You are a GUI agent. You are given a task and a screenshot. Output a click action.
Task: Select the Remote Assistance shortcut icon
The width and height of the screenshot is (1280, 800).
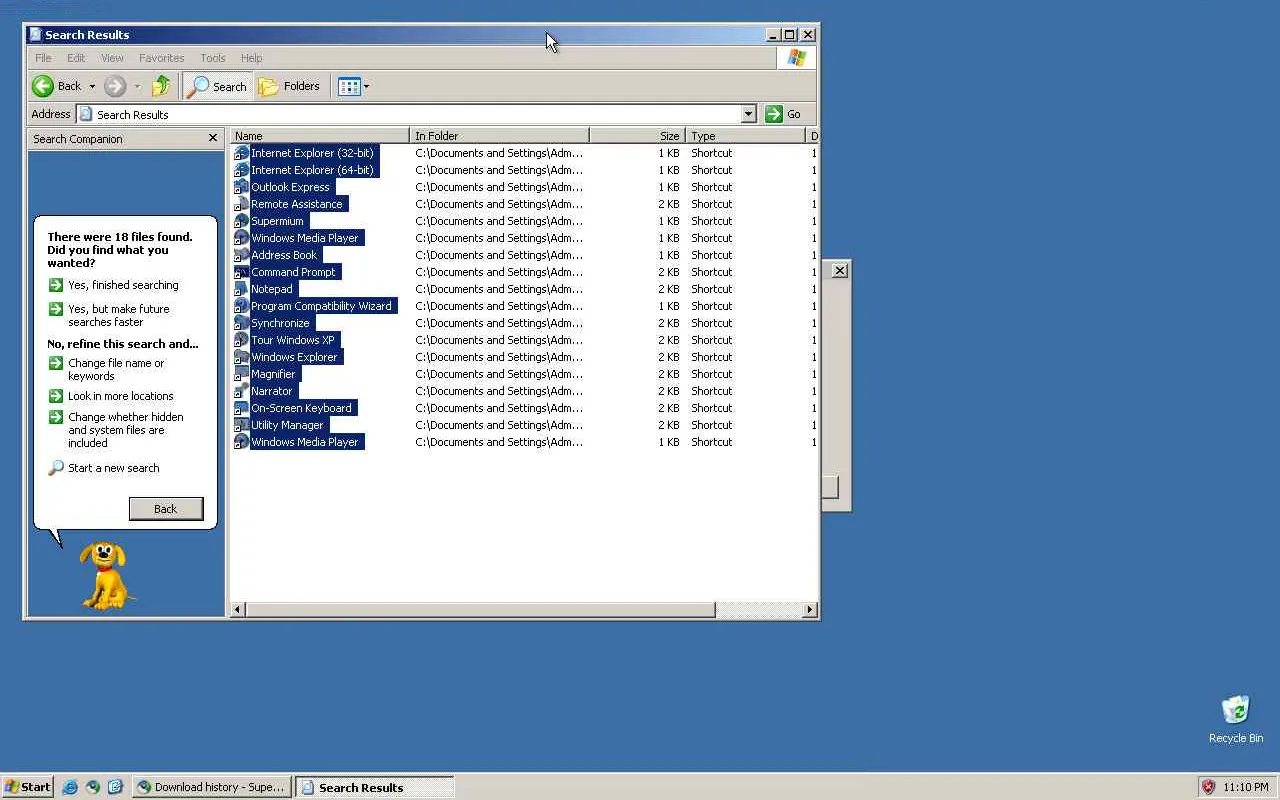click(241, 204)
